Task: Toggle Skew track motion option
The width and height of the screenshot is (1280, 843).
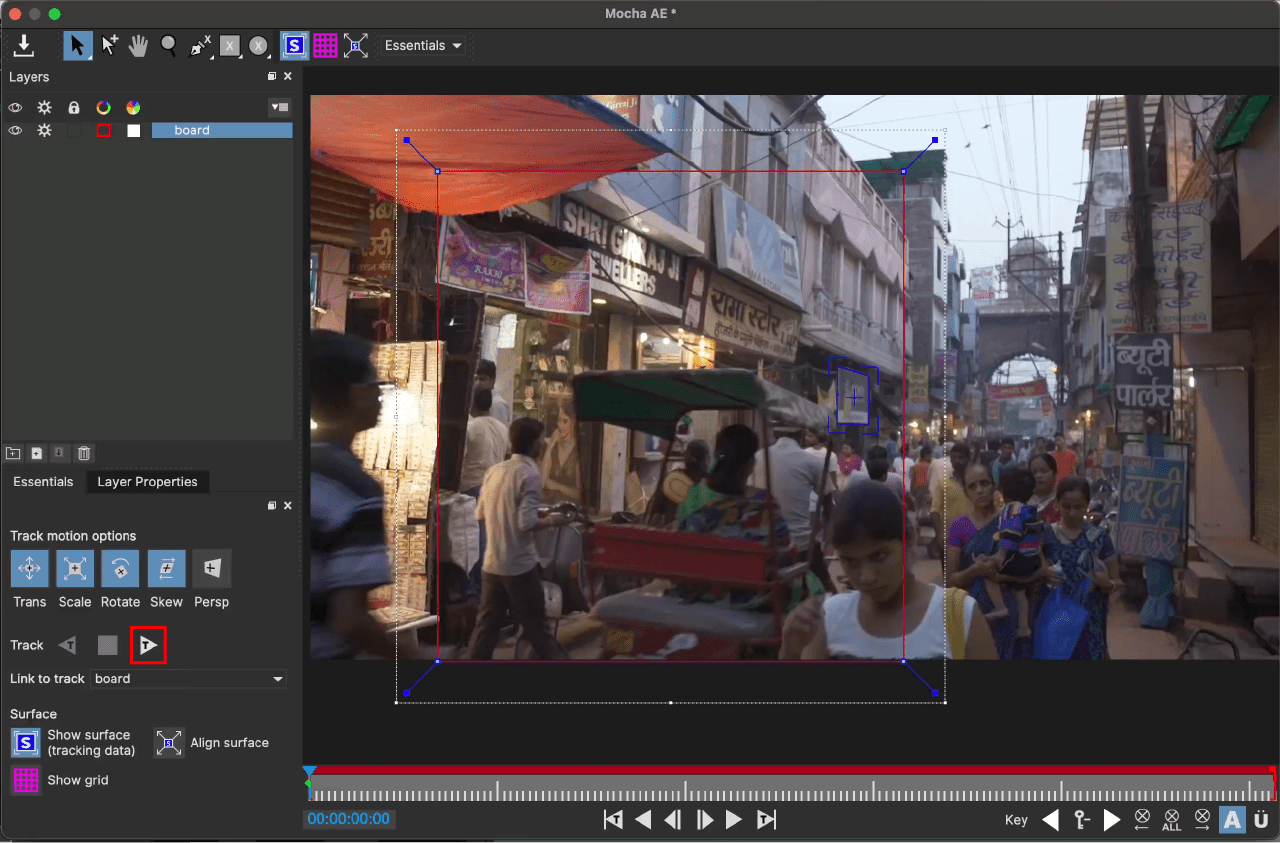Action: [166, 568]
